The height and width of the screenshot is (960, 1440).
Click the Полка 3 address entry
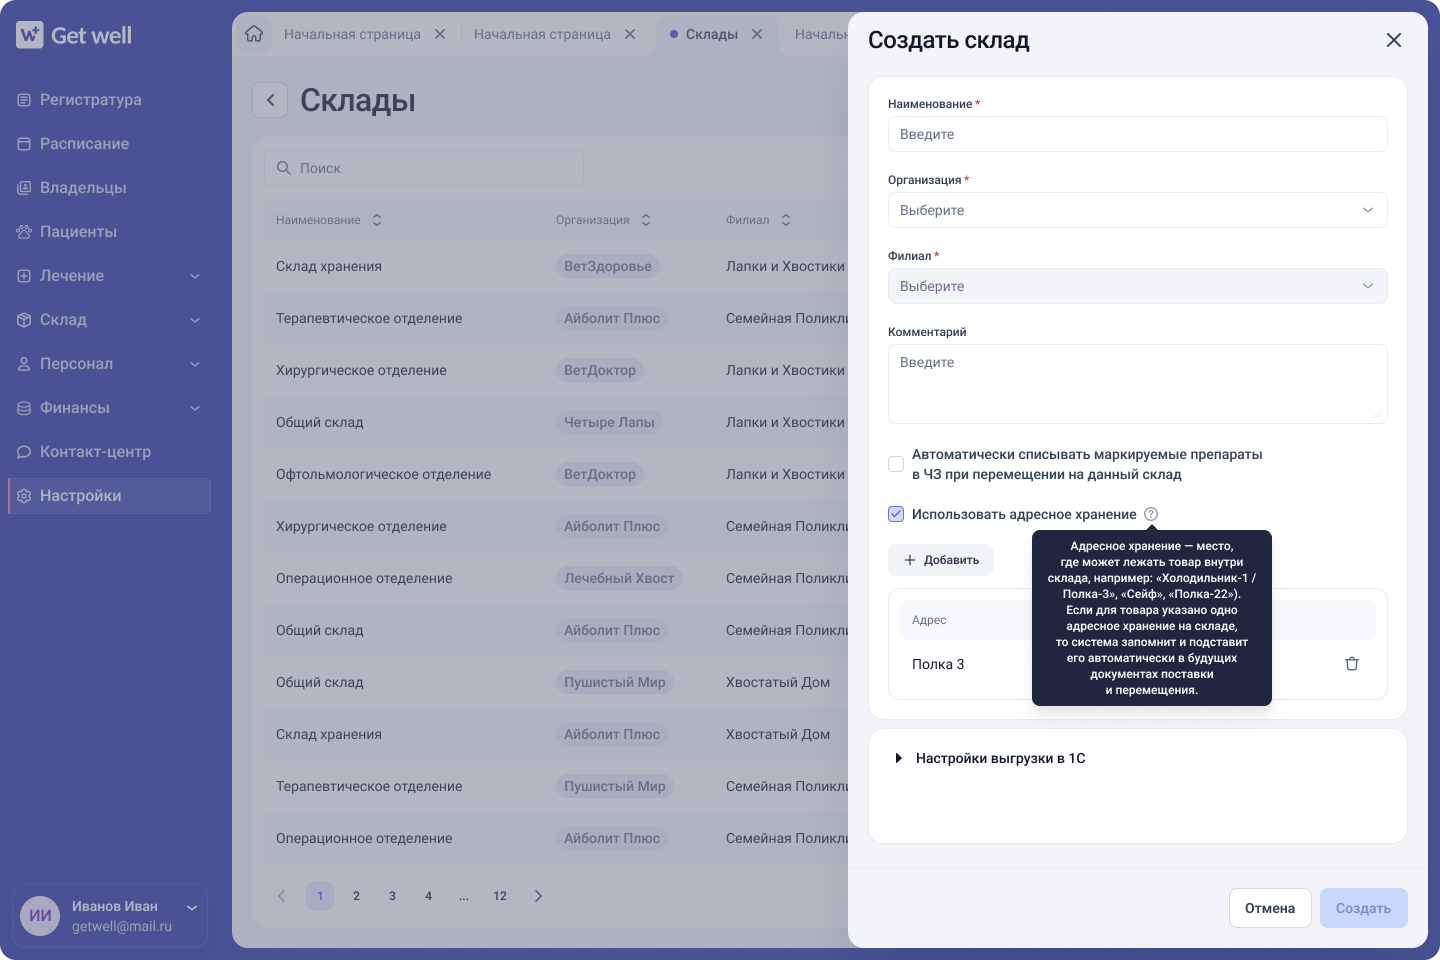click(938, 664)
